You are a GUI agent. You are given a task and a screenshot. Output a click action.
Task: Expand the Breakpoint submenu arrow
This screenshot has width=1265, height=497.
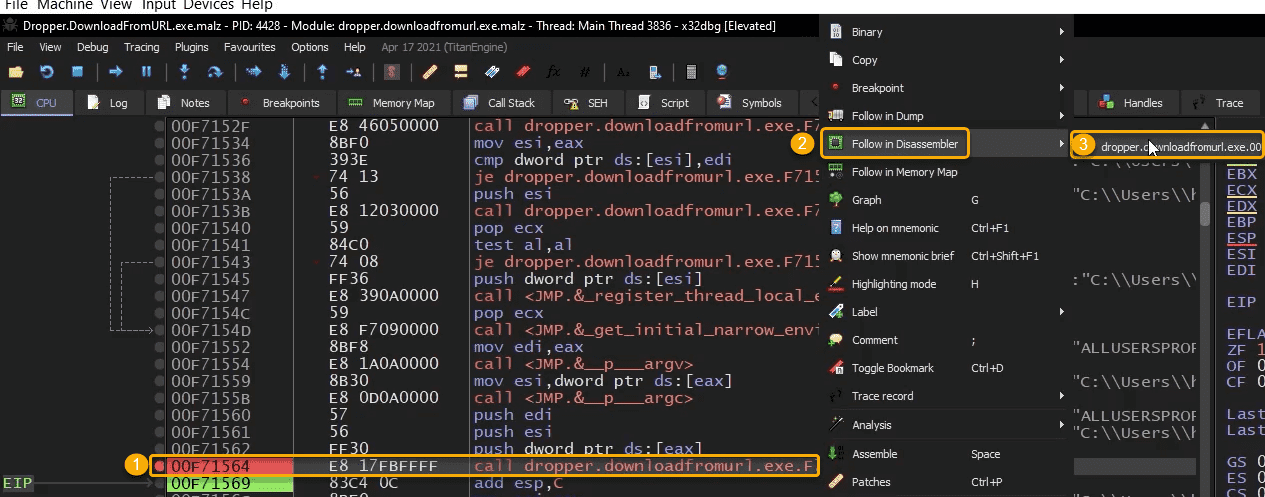click(x=1061, y=88)
